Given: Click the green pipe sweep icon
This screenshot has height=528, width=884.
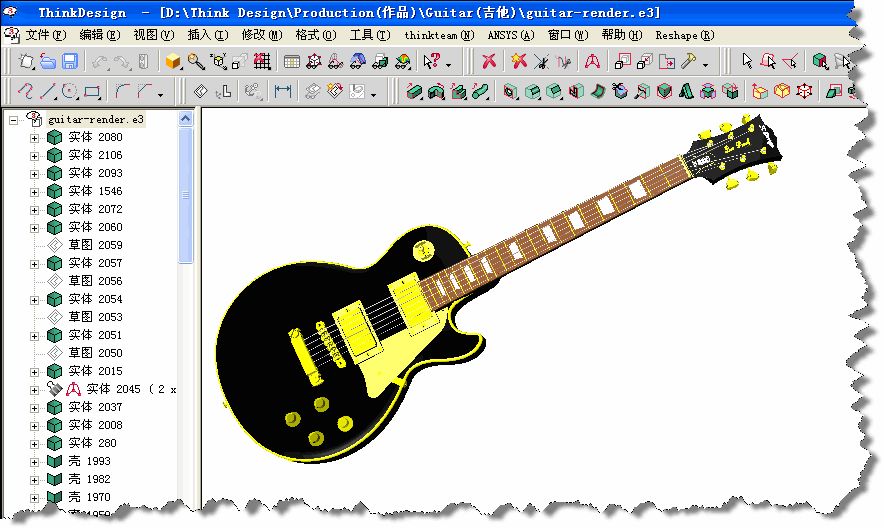Looking at the screenshot, I should click(480, 91).
